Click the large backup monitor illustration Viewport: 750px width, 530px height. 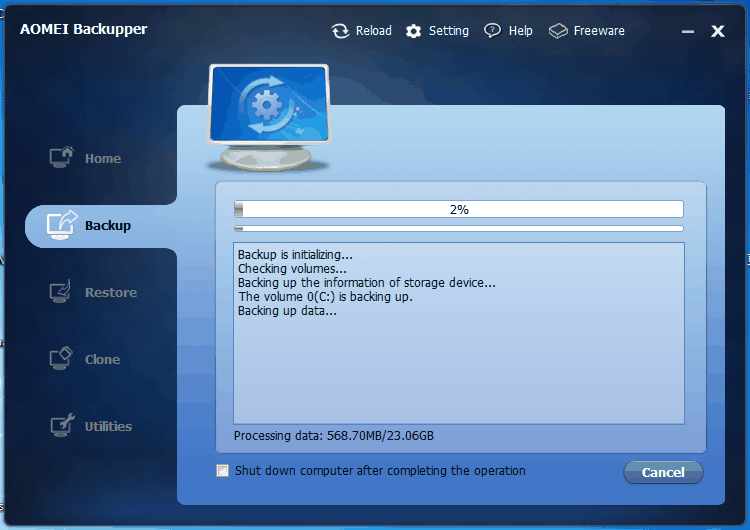pyautogui.click(x=269, y=117)
